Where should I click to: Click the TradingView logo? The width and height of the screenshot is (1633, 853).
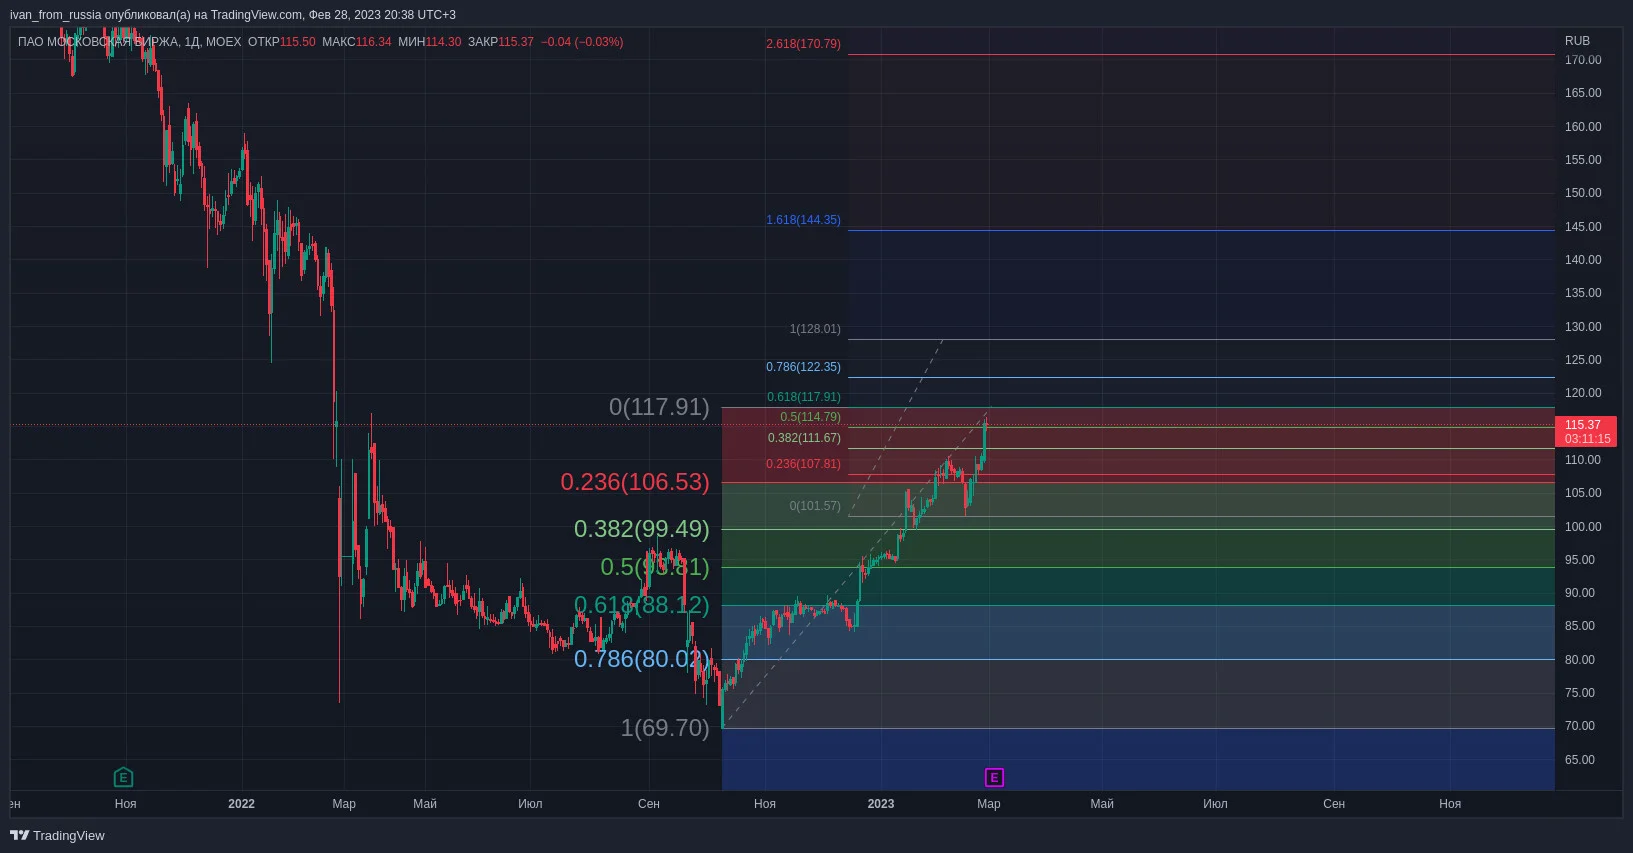point(57,836)
